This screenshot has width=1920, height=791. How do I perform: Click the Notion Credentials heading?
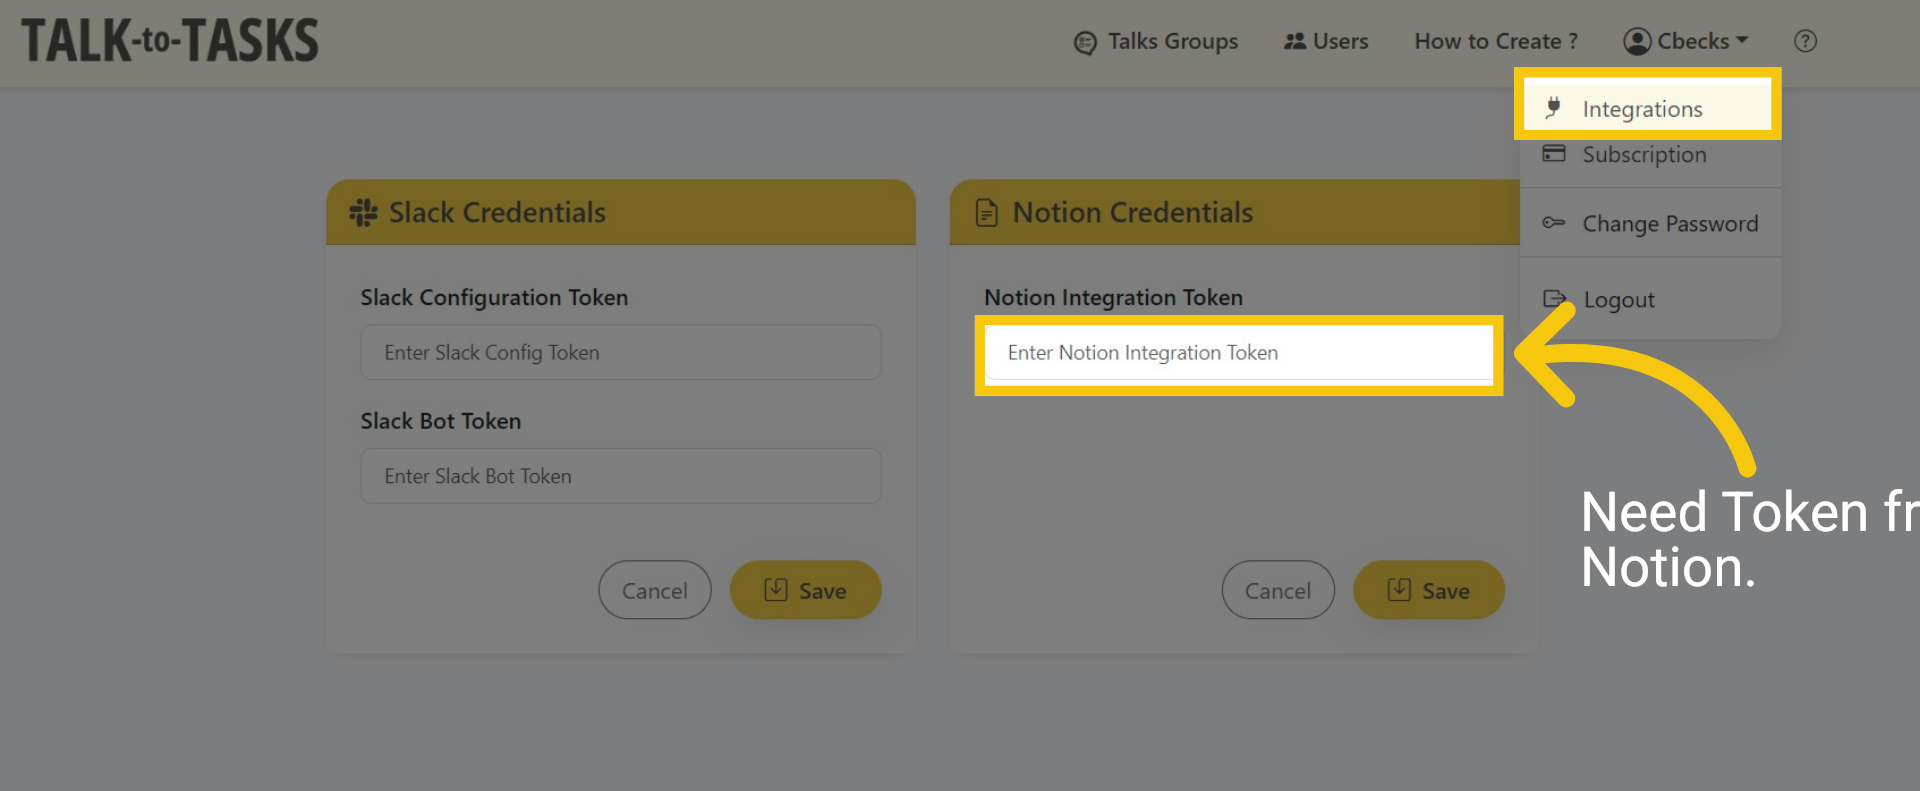(1132, 212)
